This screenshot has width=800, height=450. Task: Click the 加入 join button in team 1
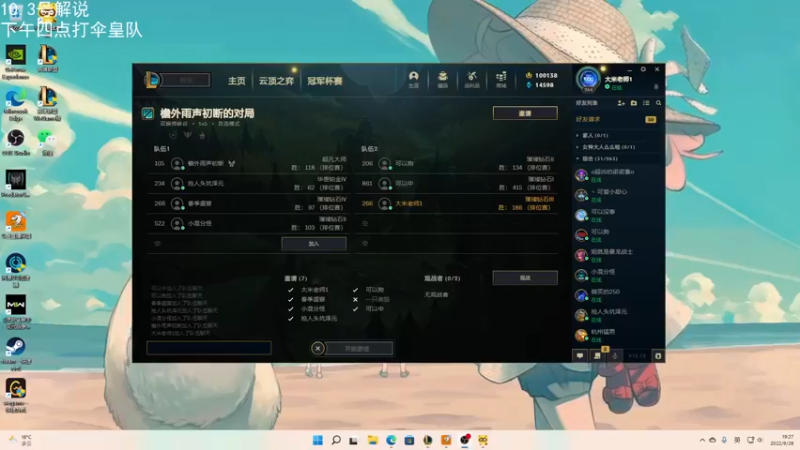[x=314, y=244]
